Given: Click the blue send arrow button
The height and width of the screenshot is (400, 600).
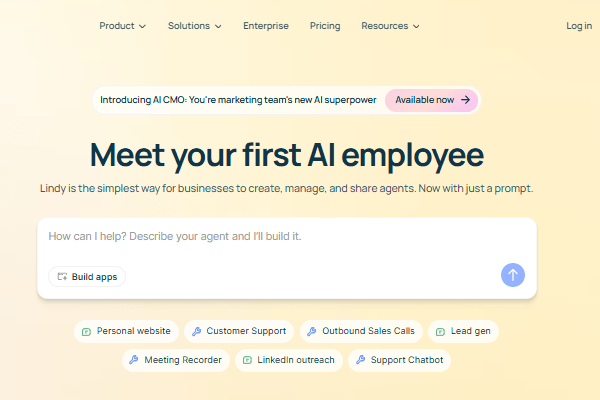Looking at the screenshot, I should 513,275.
